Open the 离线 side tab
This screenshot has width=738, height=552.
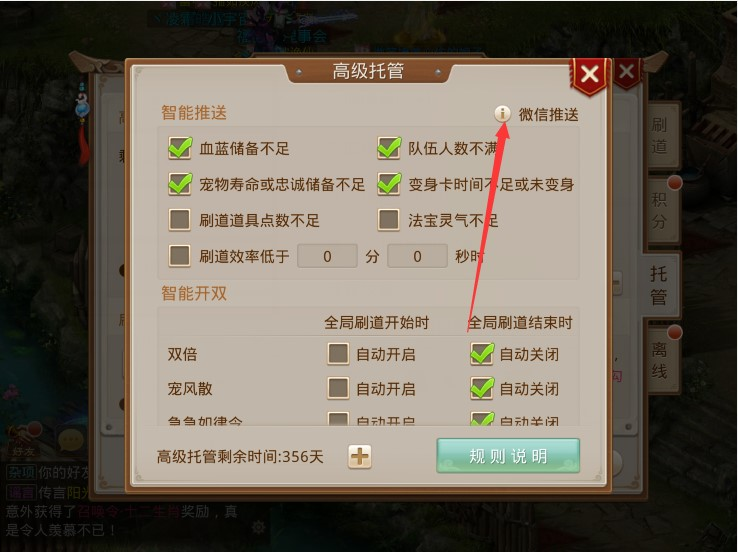(x=660, y=360)
